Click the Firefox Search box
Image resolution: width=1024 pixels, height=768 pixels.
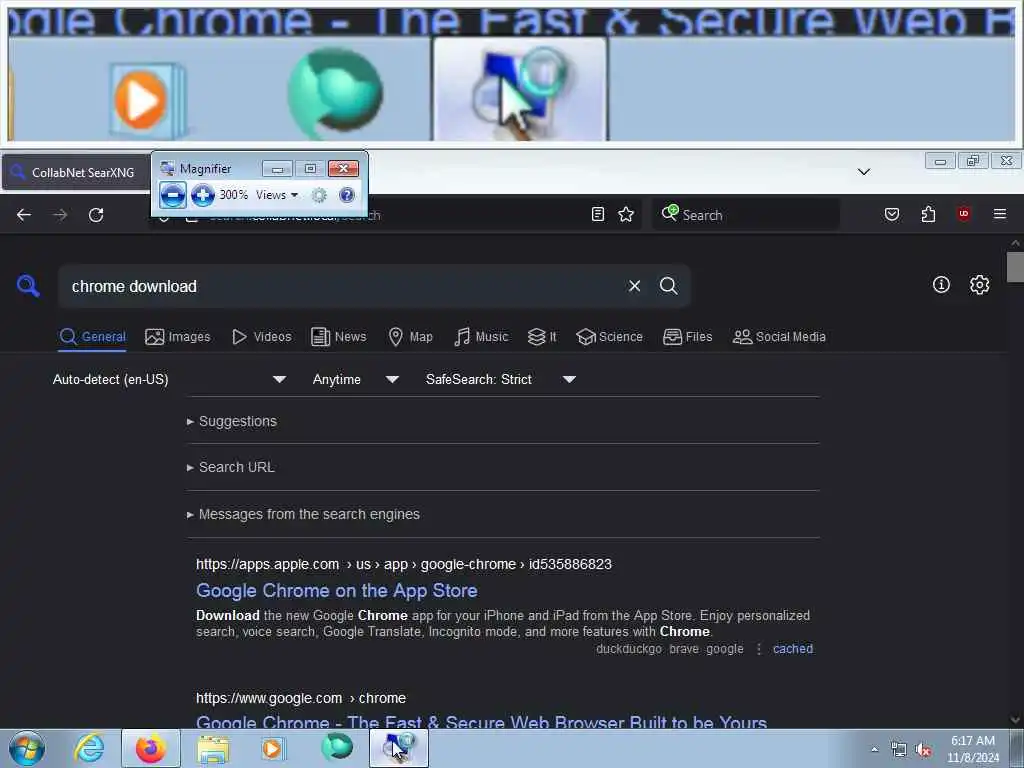click(x=746, y=214)
